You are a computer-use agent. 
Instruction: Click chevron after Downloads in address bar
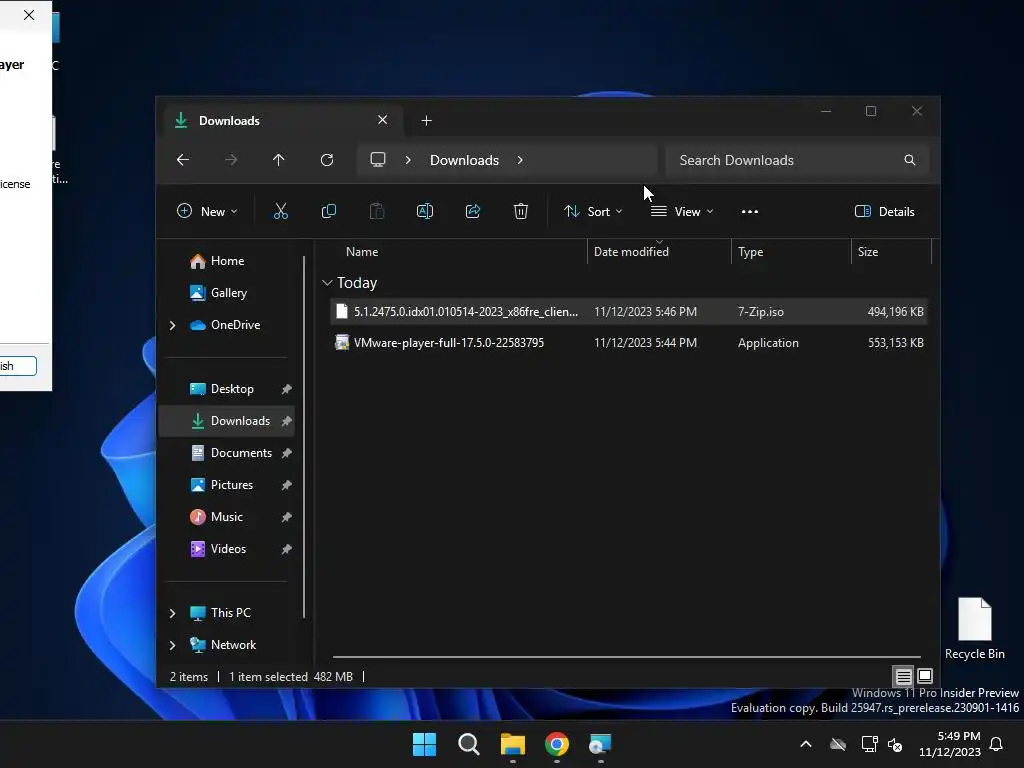[x=520, y=160]
